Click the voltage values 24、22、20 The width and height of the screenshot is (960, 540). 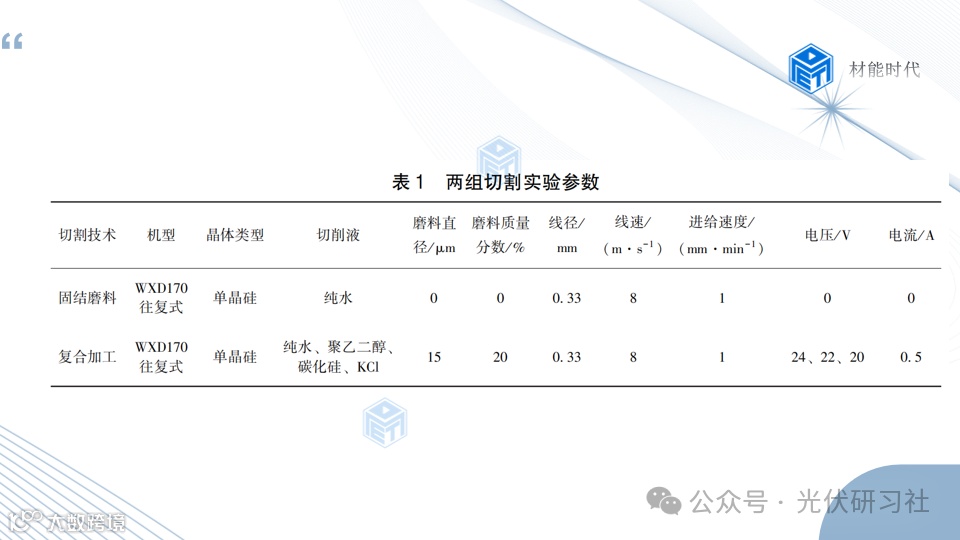coord(827,357)
